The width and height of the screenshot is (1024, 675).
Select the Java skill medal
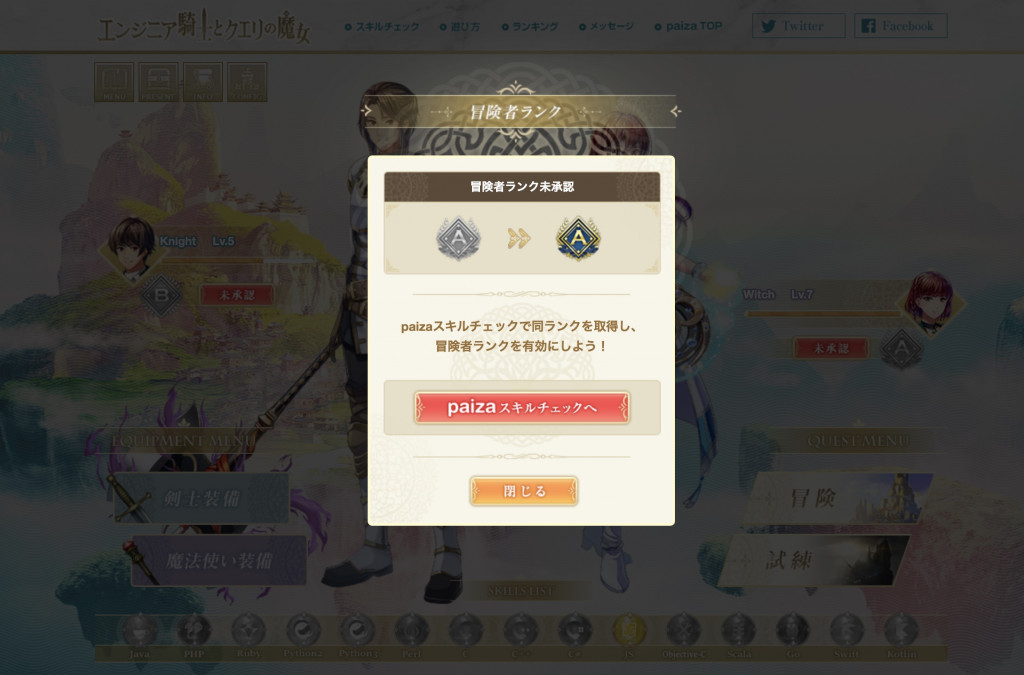coord(140,630)
